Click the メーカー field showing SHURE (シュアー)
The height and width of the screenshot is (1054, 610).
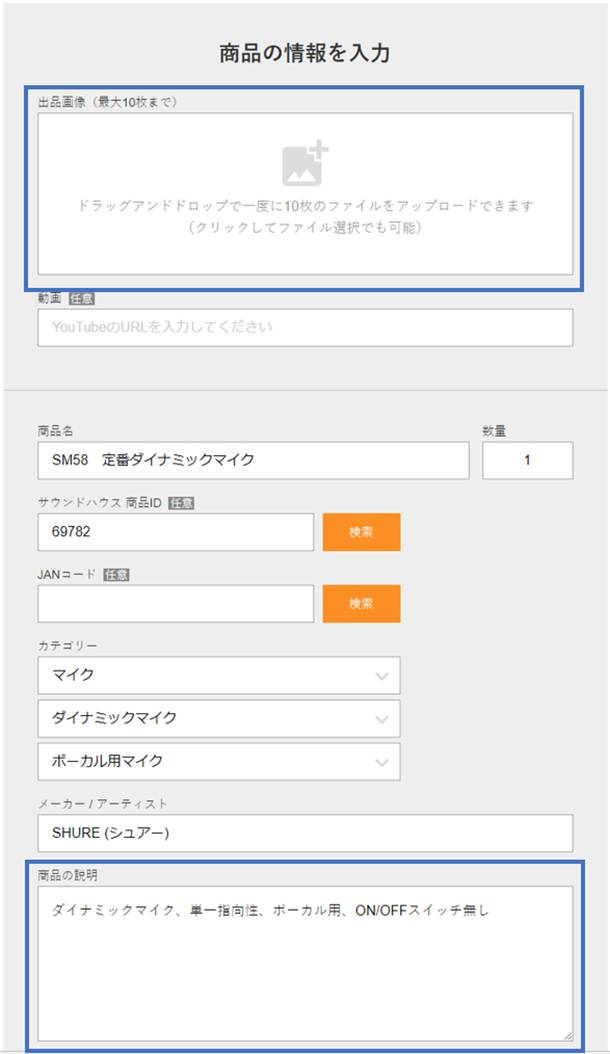(305, 833)
